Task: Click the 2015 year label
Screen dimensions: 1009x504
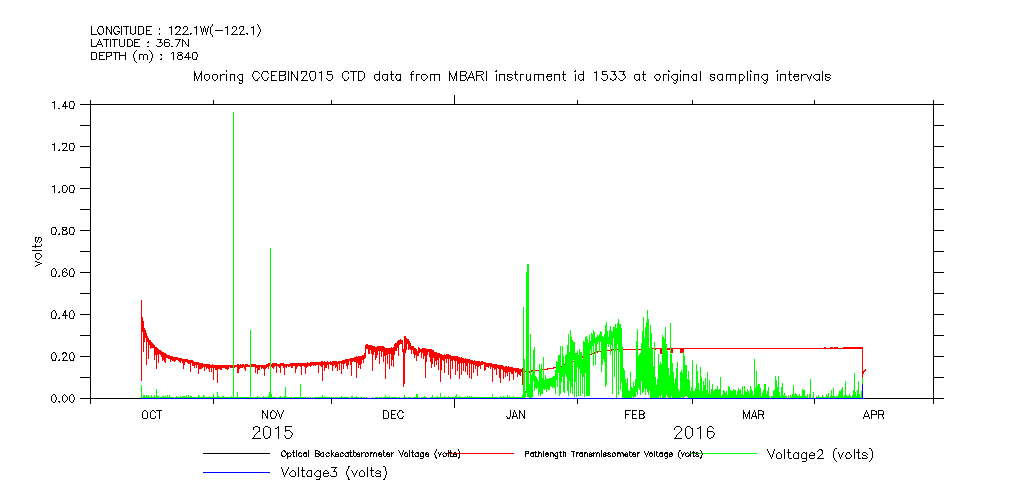Action: pos(272,433)
